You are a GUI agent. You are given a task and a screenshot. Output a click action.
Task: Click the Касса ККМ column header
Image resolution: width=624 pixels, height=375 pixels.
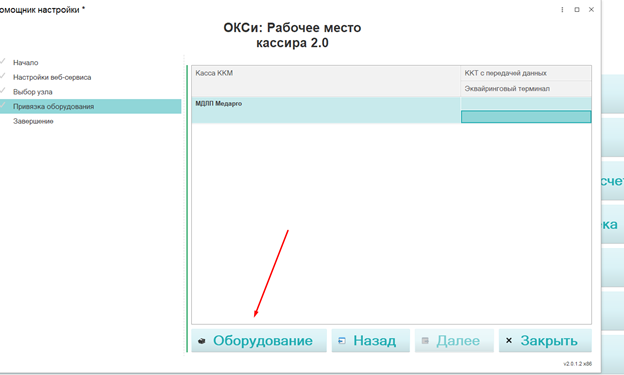tap(326, 81)
